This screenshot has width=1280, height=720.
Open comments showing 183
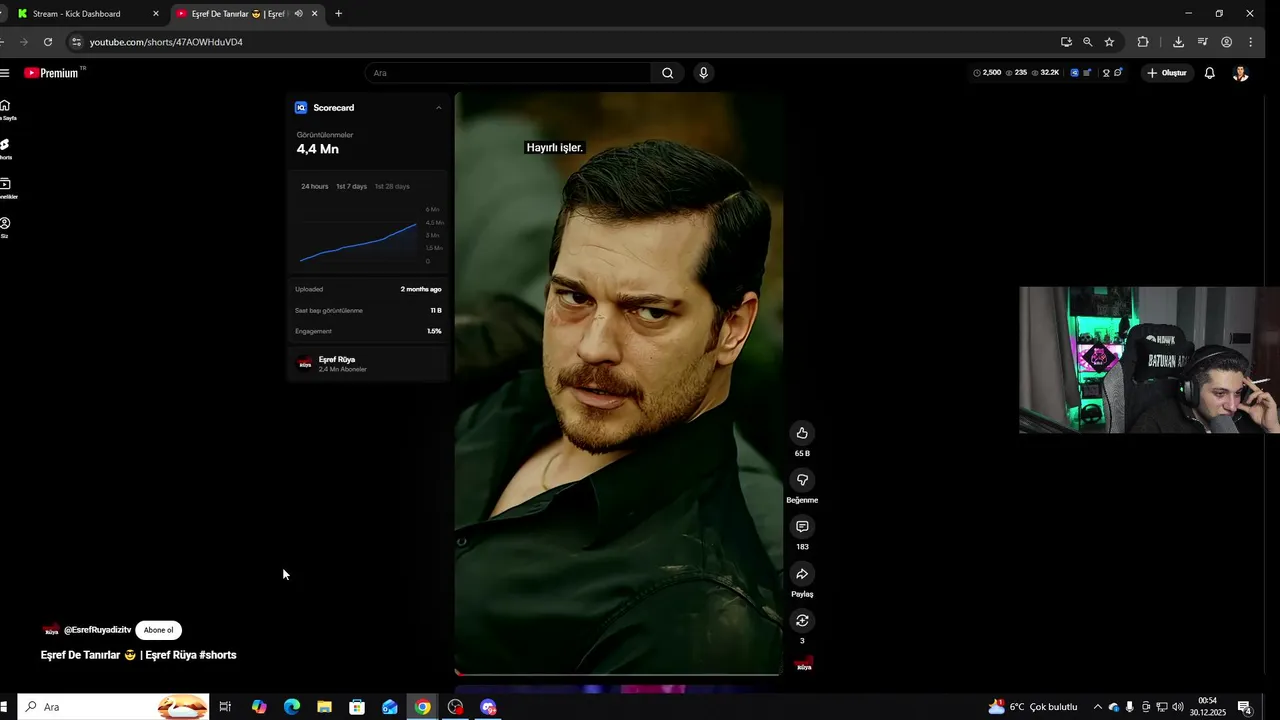[x=802, y=527]
